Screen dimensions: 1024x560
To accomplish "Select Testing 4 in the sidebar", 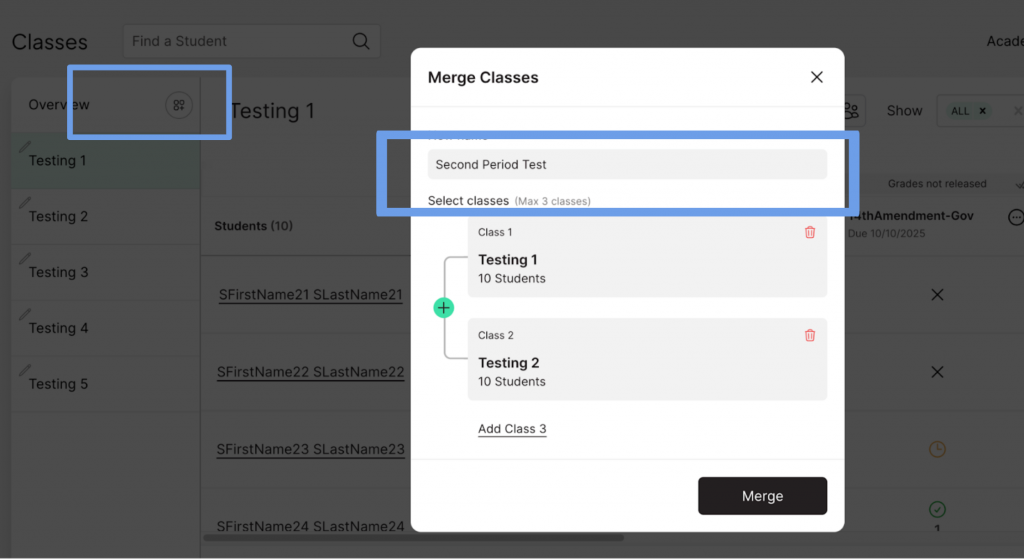I will pos(105,328).
